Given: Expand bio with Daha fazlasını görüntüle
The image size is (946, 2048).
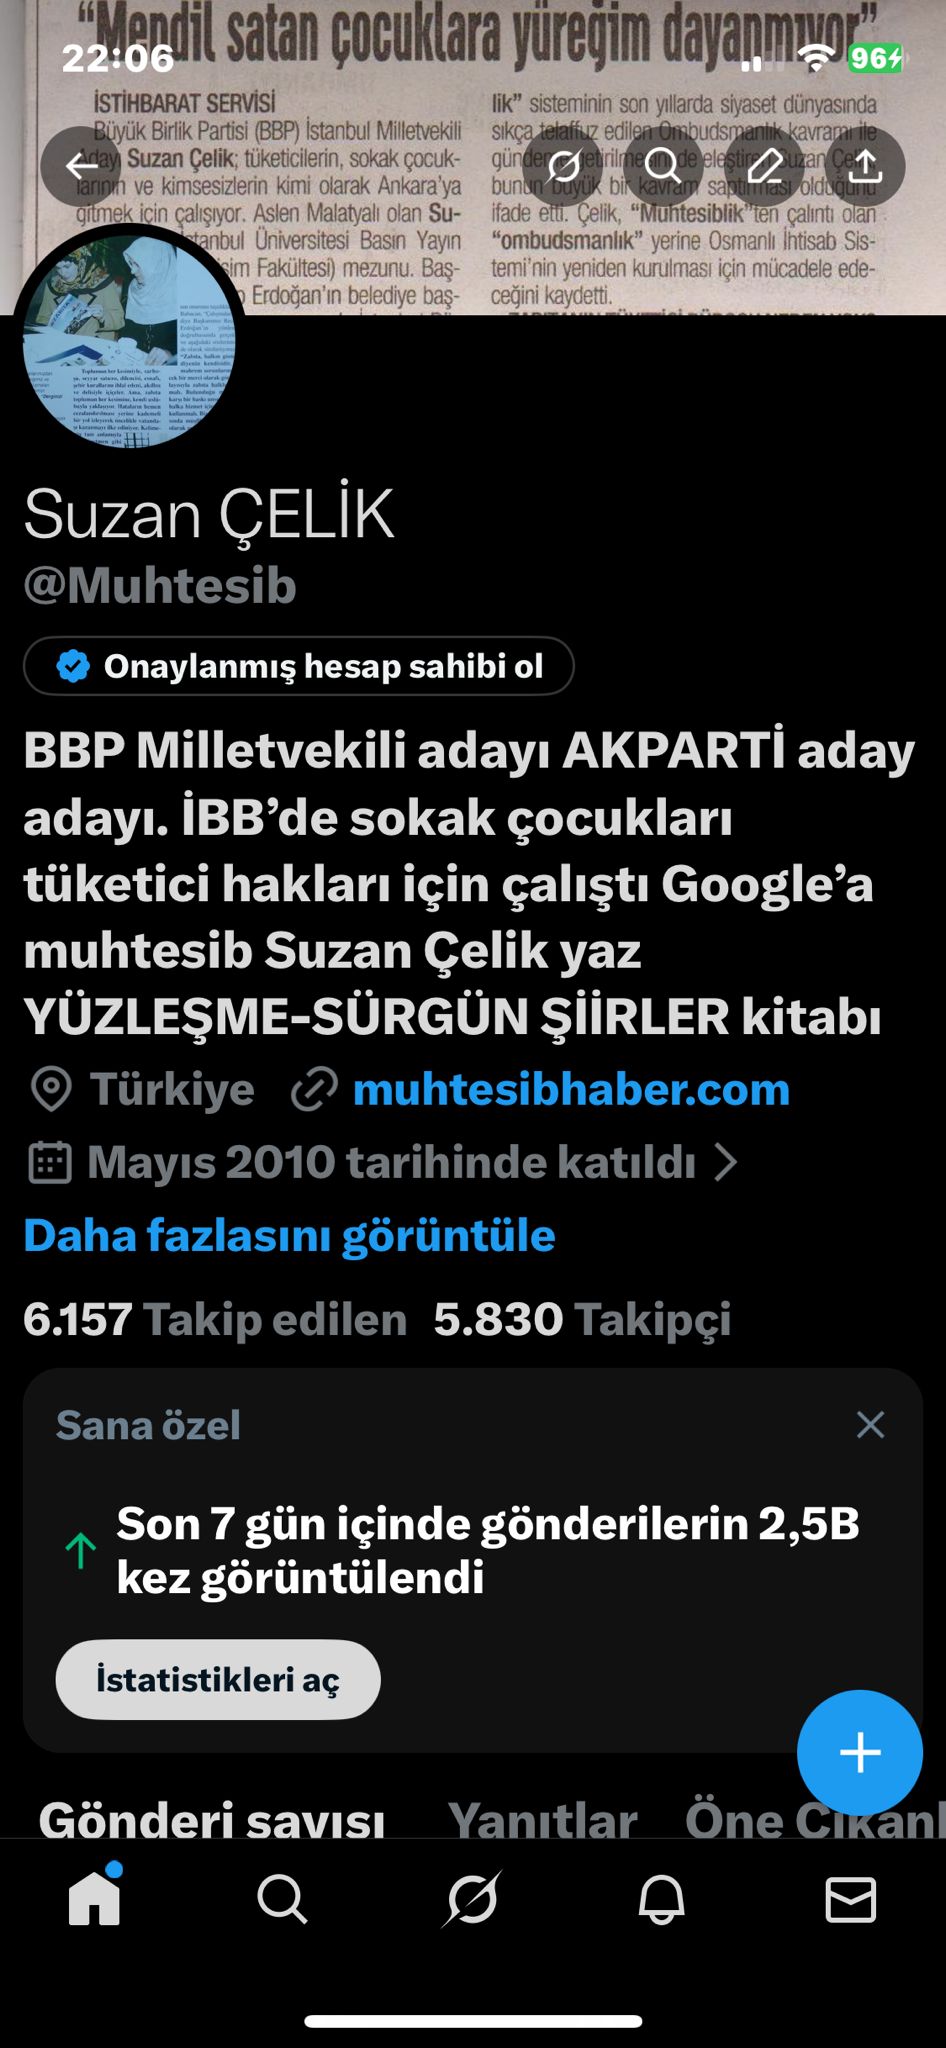Looking at the screenshot, I should point(289,1235).
